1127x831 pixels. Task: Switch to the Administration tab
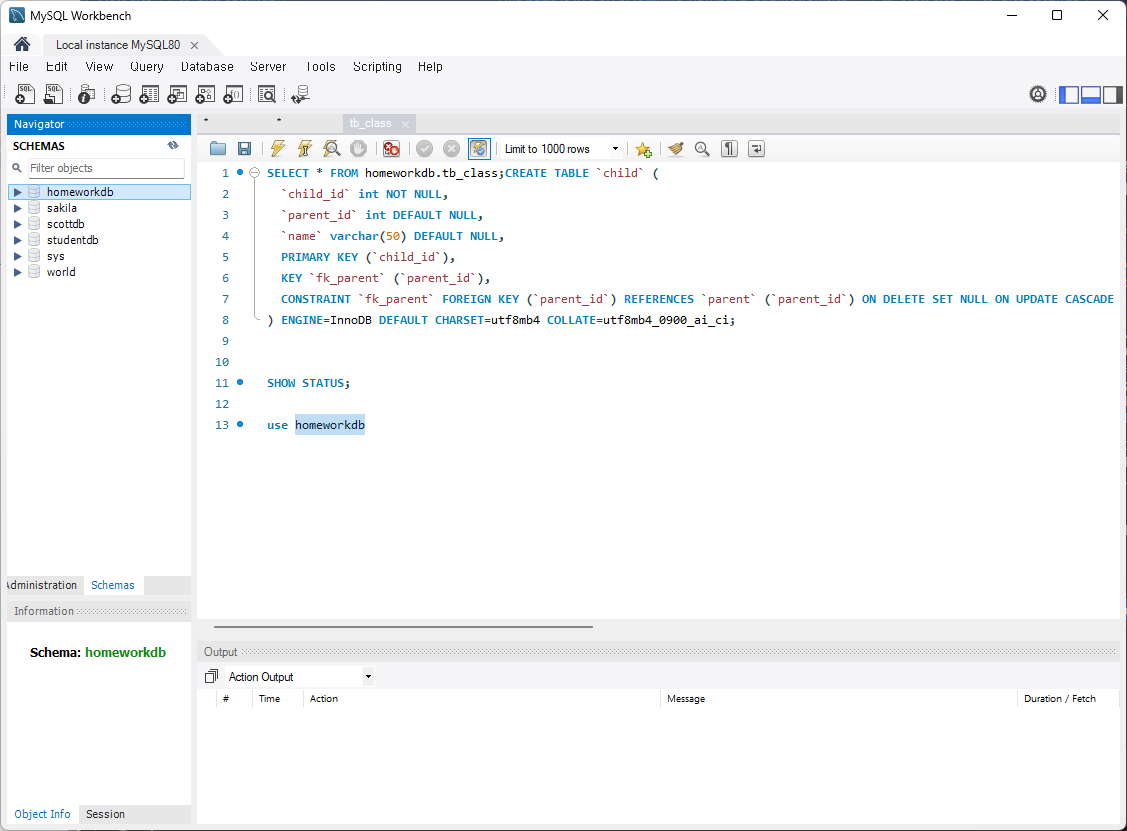tap(43, 585)
